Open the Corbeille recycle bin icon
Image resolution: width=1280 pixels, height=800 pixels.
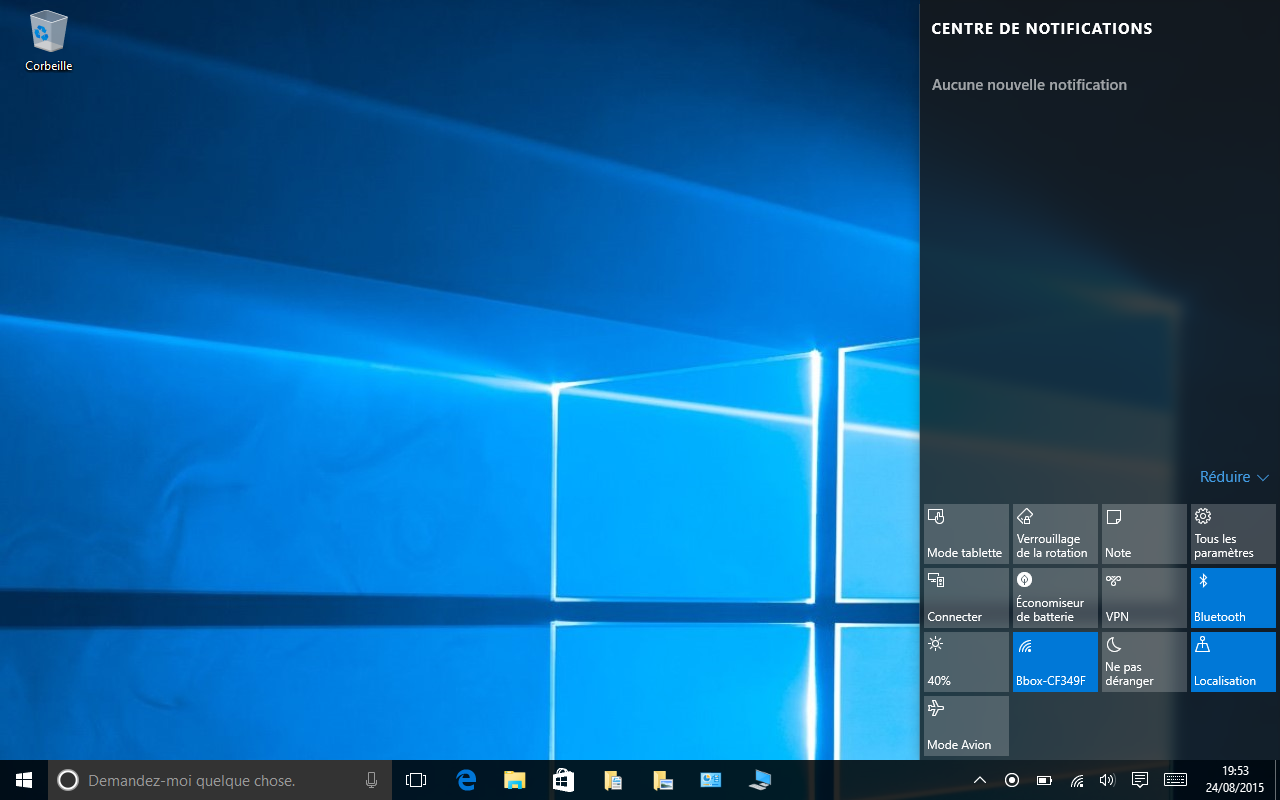click(x=48, y=41)
